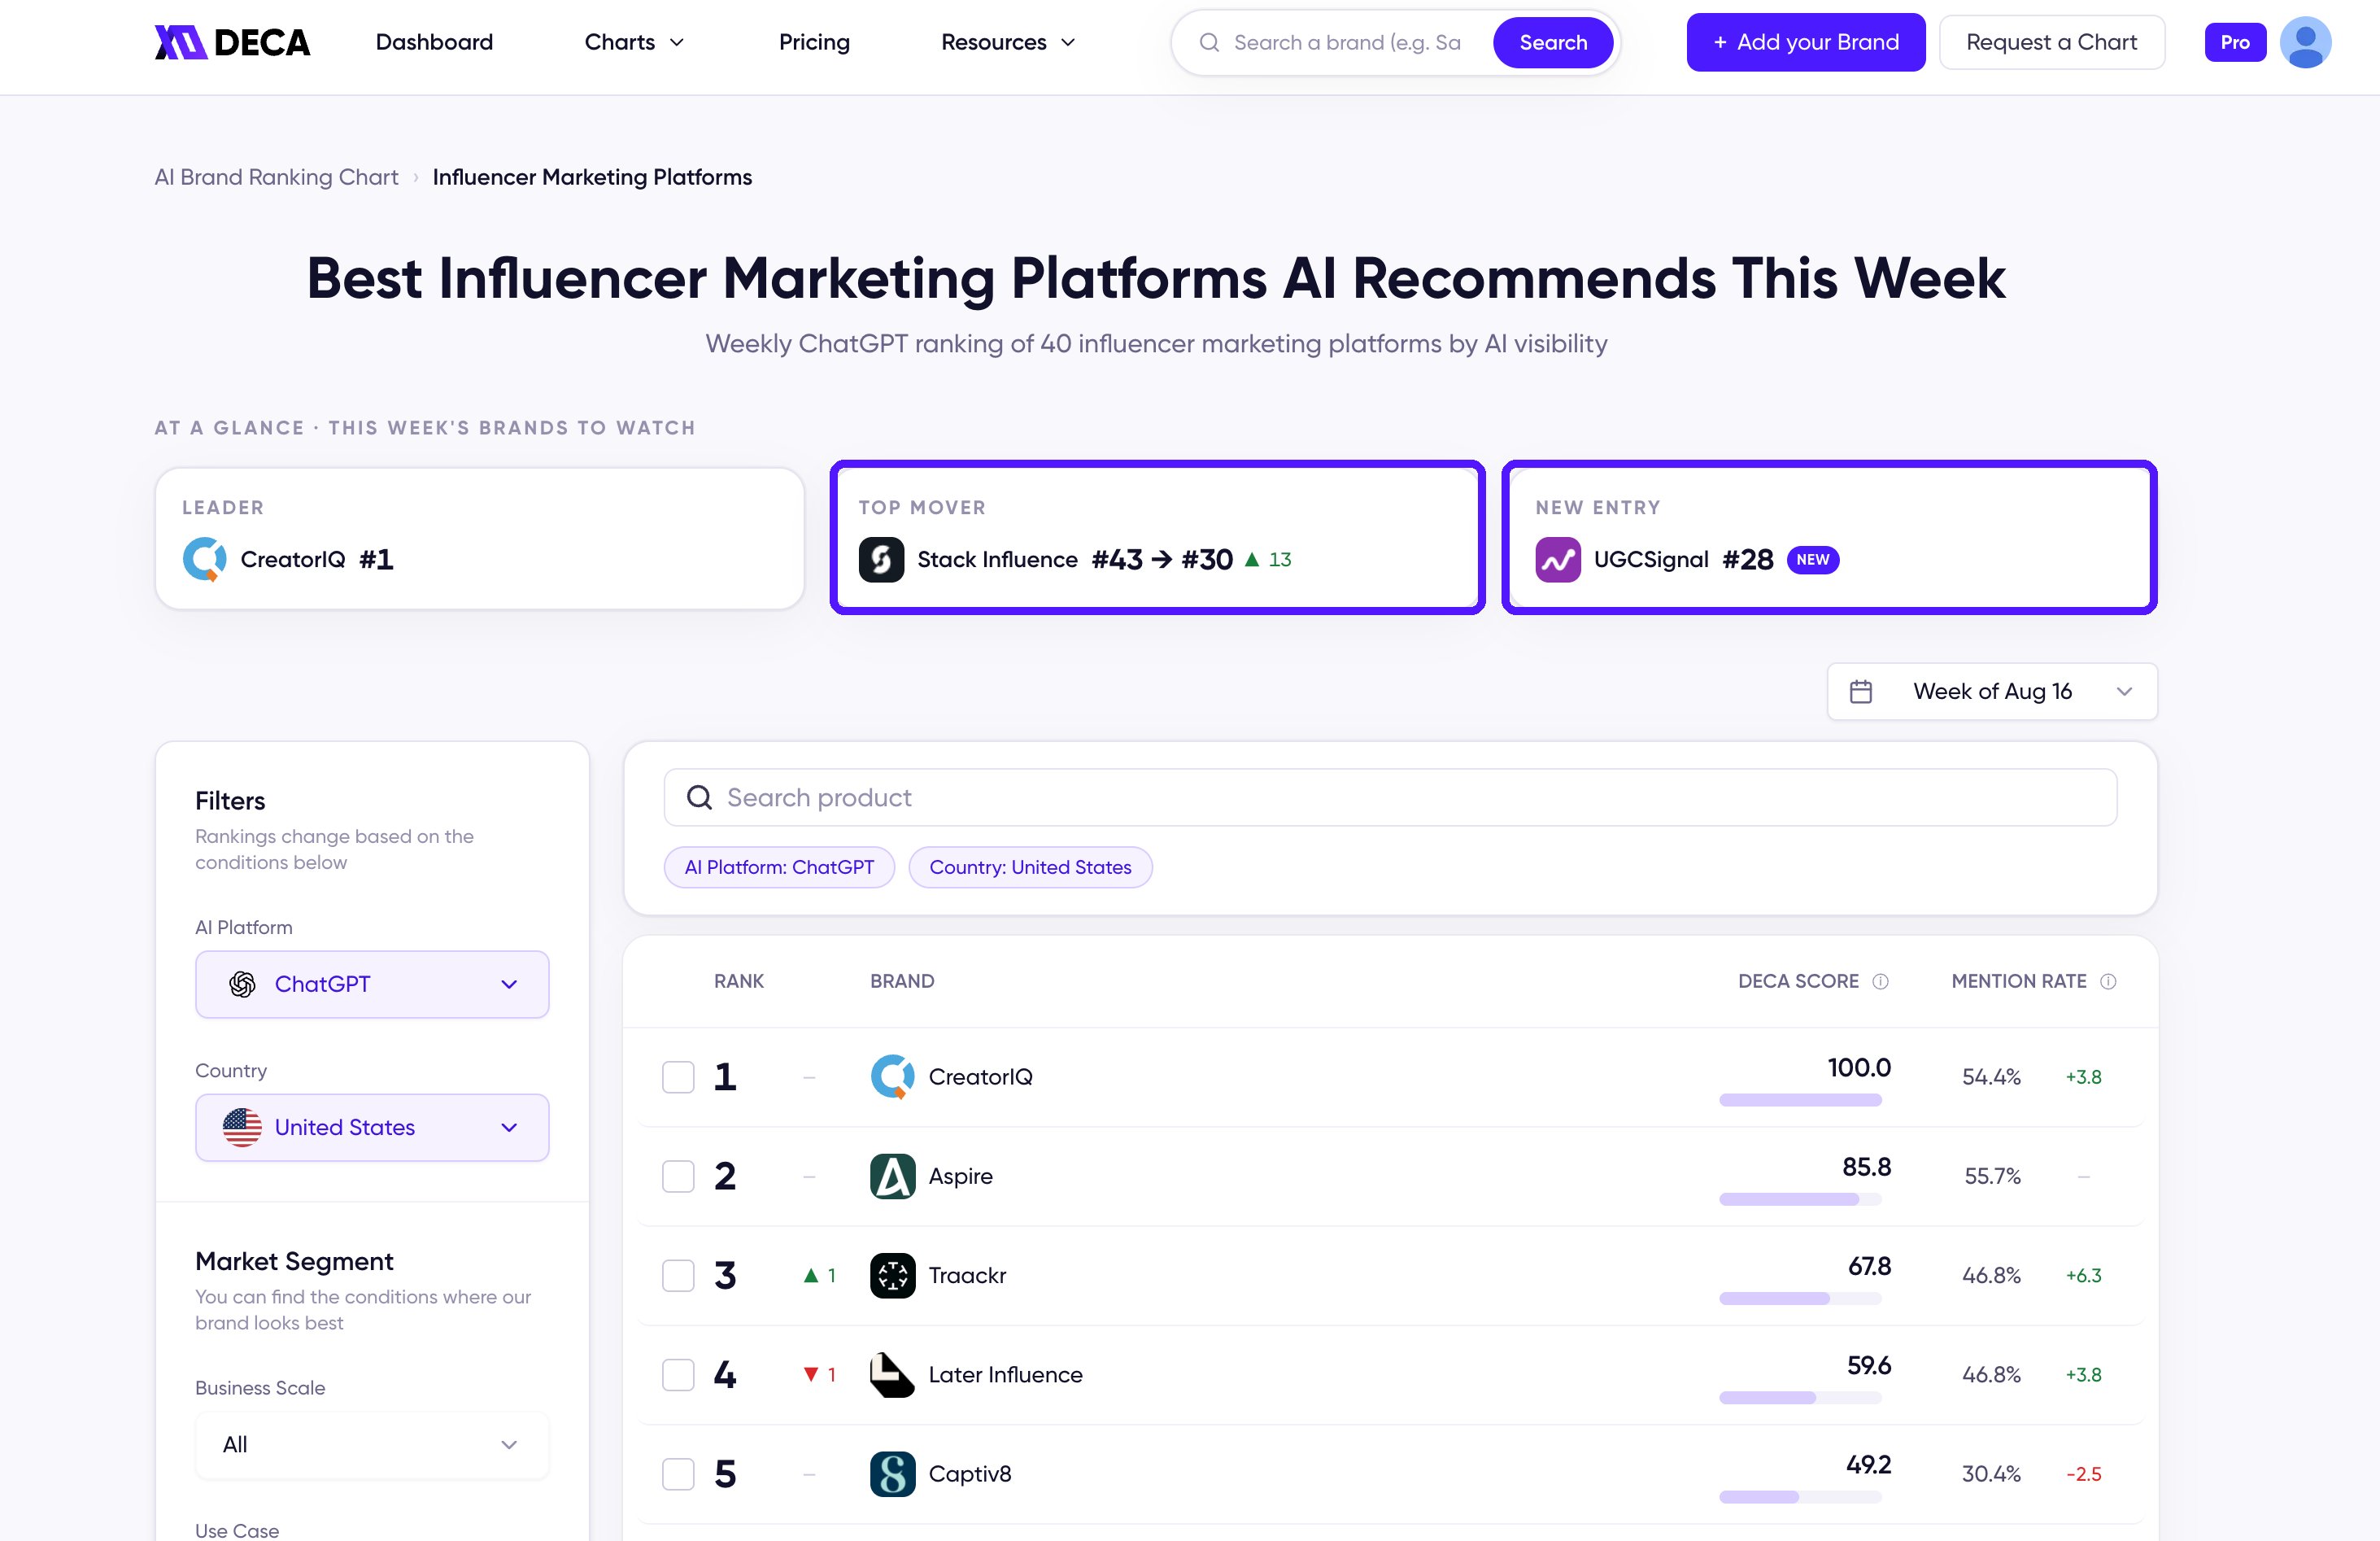The image size is (2380, 1541).
Task: Open the AI Platform ChatGPT dropdown
Action: (372, 984)
